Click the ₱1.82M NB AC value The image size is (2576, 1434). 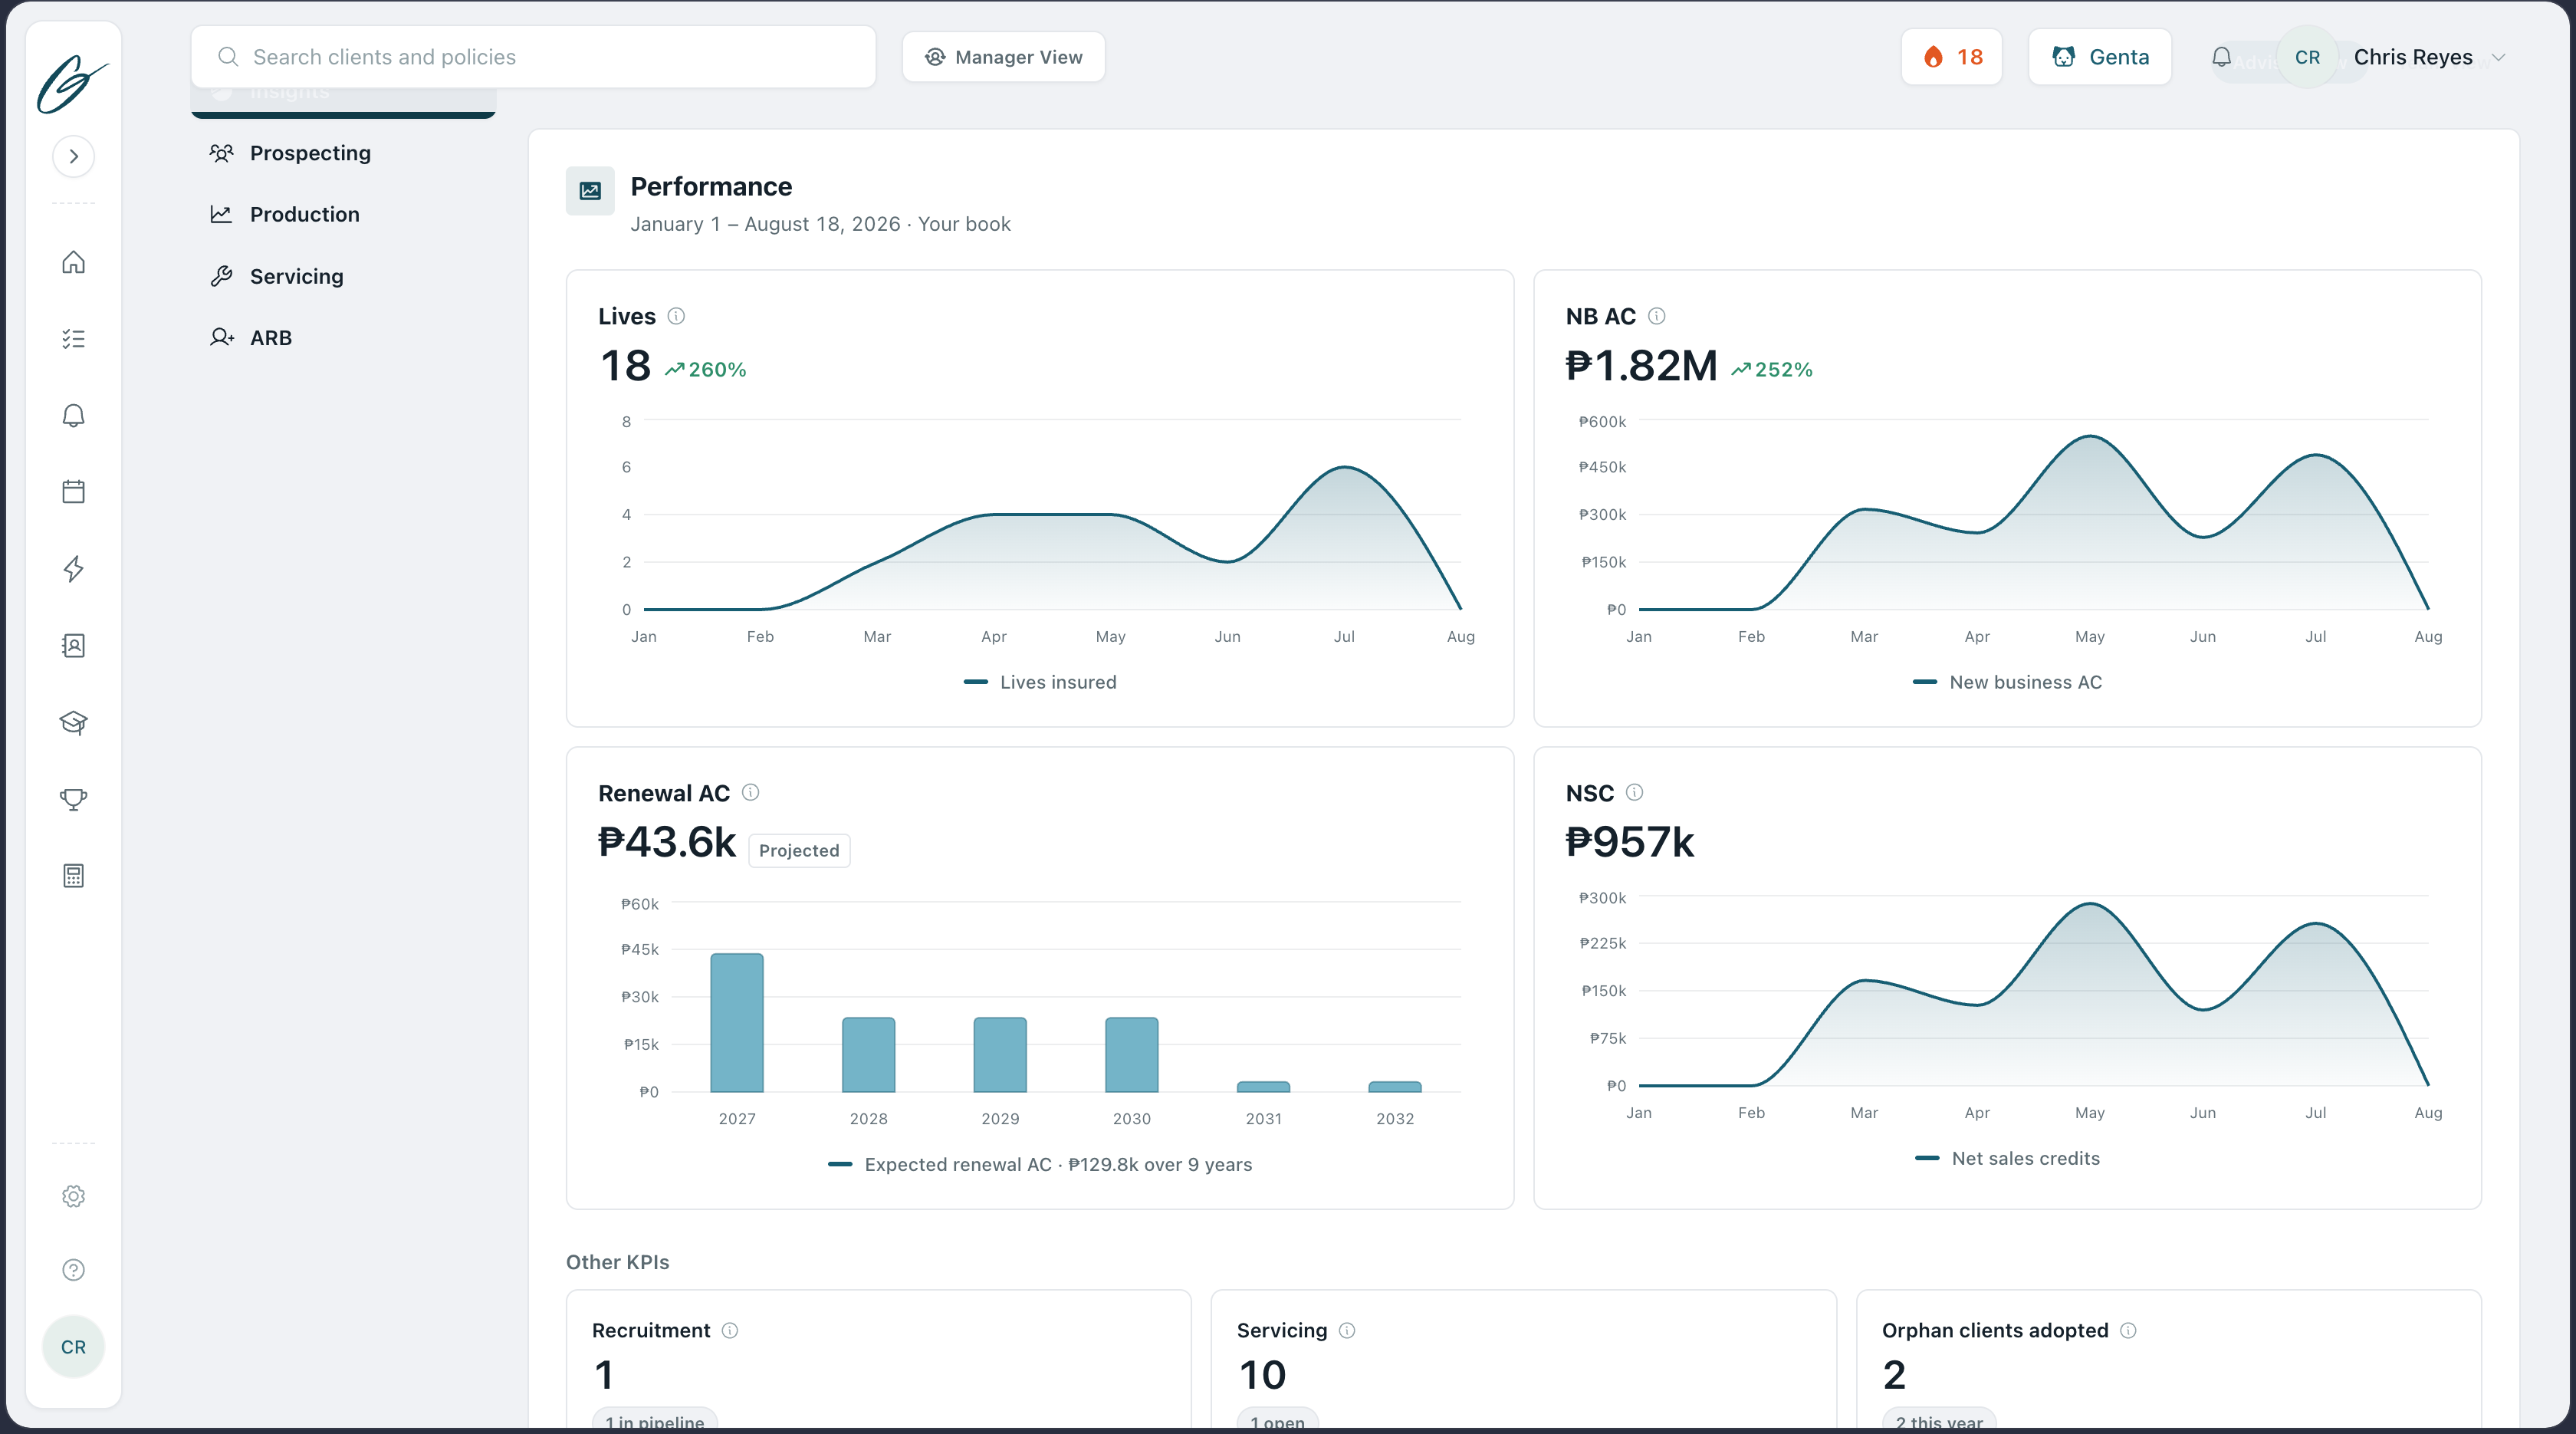click(1641, 366)
